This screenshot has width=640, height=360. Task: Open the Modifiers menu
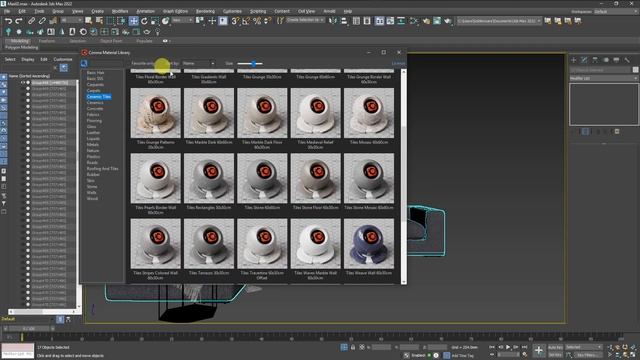(x=120, y=11)
